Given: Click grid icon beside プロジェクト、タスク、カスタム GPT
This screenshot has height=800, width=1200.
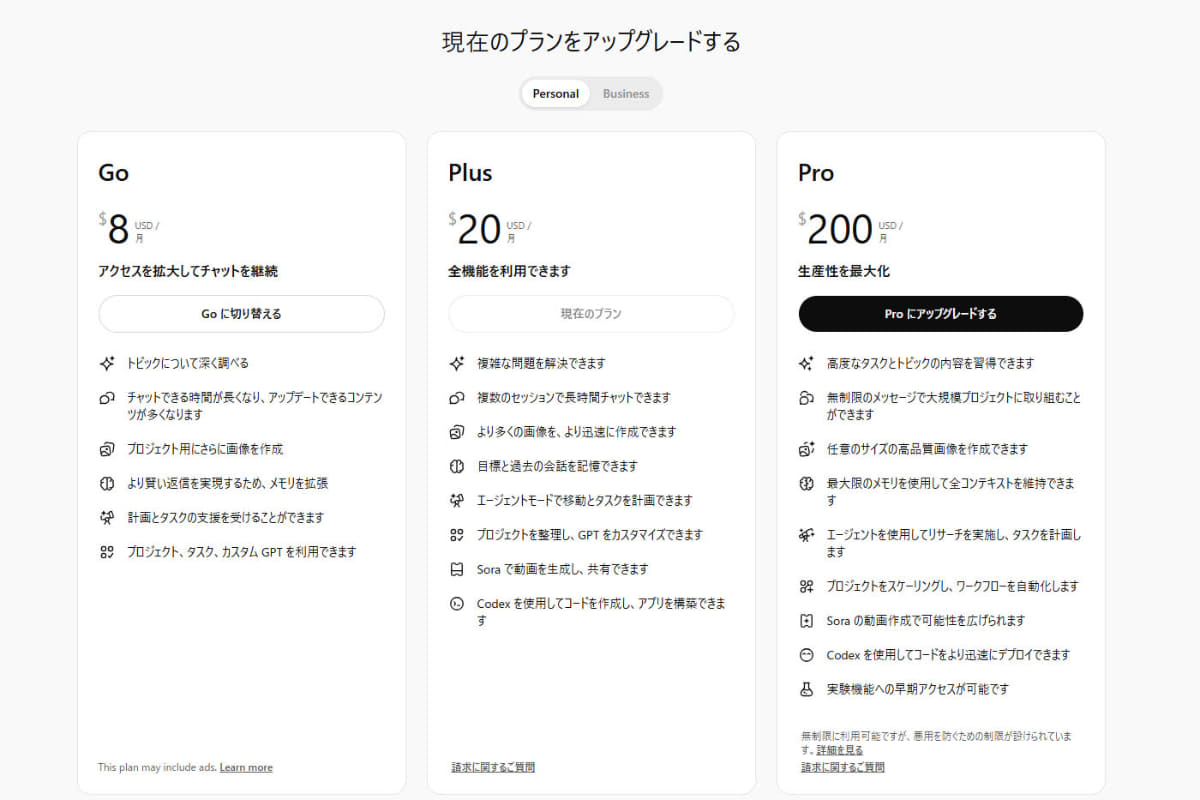Looking at the screenshot, I should click(x=107, y=552).
